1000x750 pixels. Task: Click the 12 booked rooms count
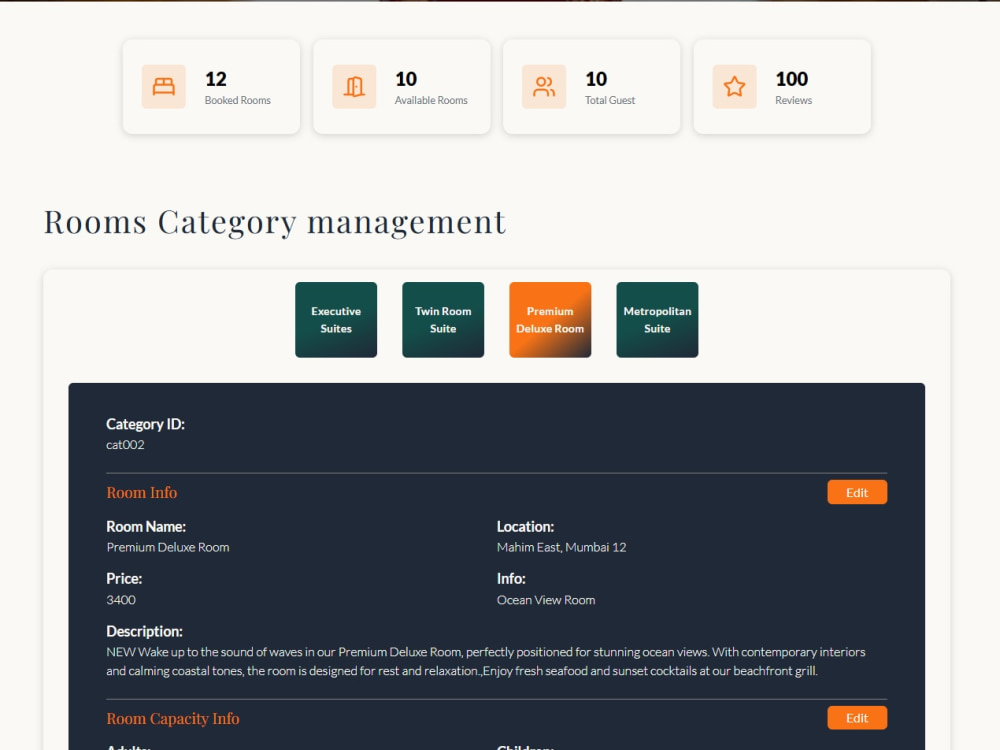click(216, 79)
